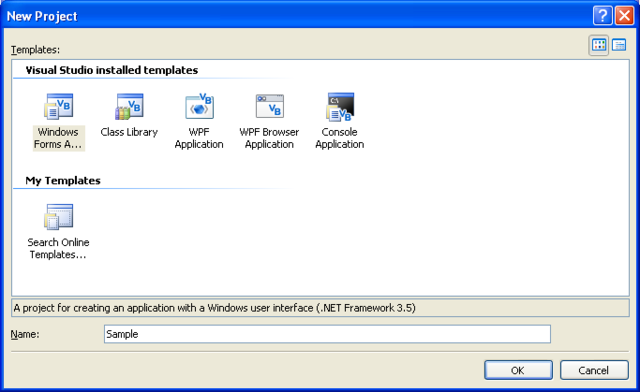Pick the WPF Application template icon
Viewport: 640px width, 392px height.
[199, 106]
